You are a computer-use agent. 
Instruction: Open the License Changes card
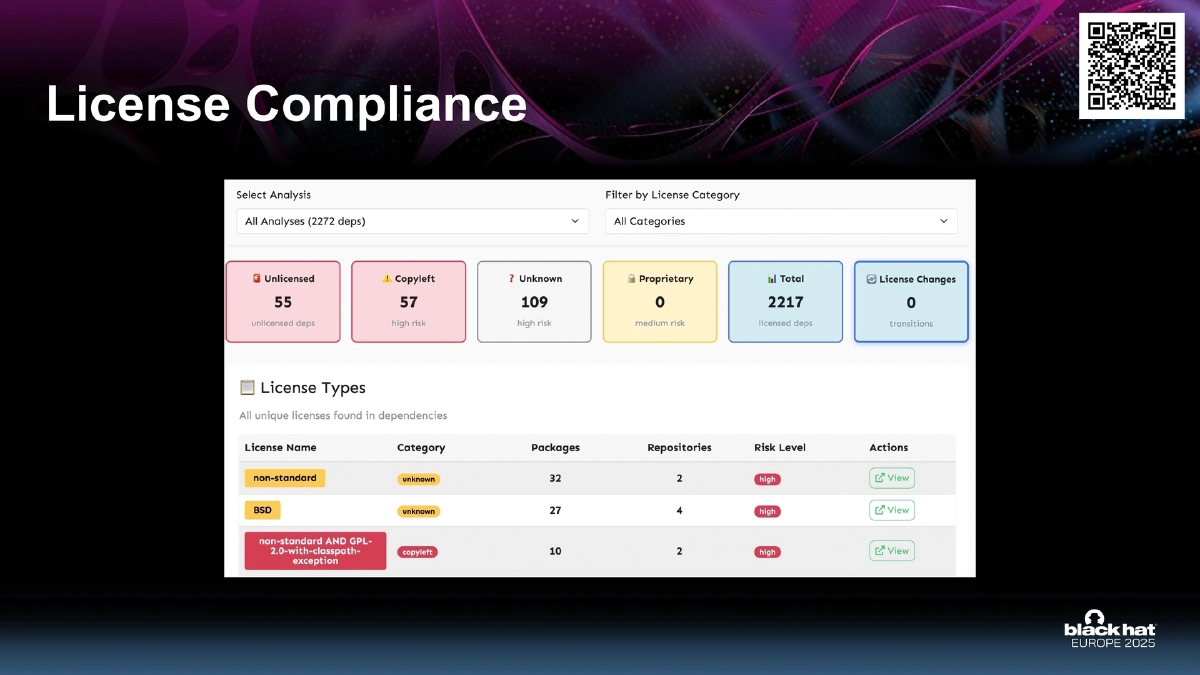point(911,302)
